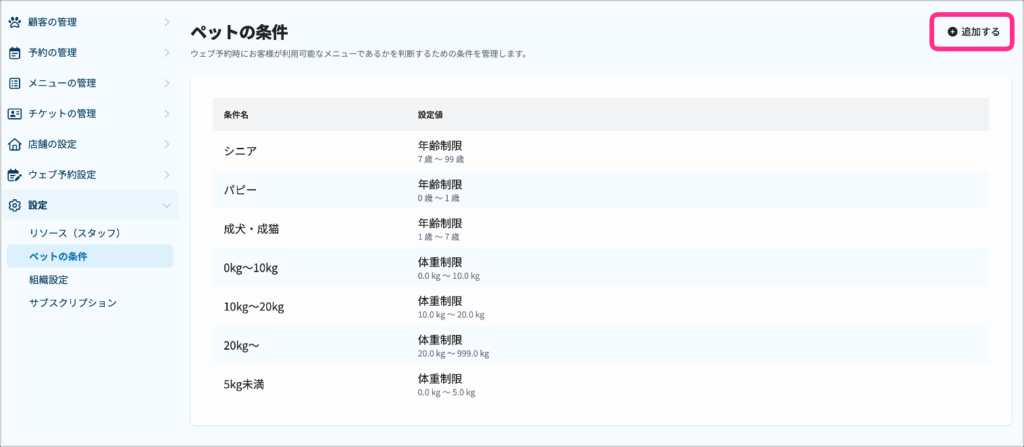Expand the チケットの管理 chevron
Image resolution: width=1024 pixels, height=447 pixels.
[167, 114]
